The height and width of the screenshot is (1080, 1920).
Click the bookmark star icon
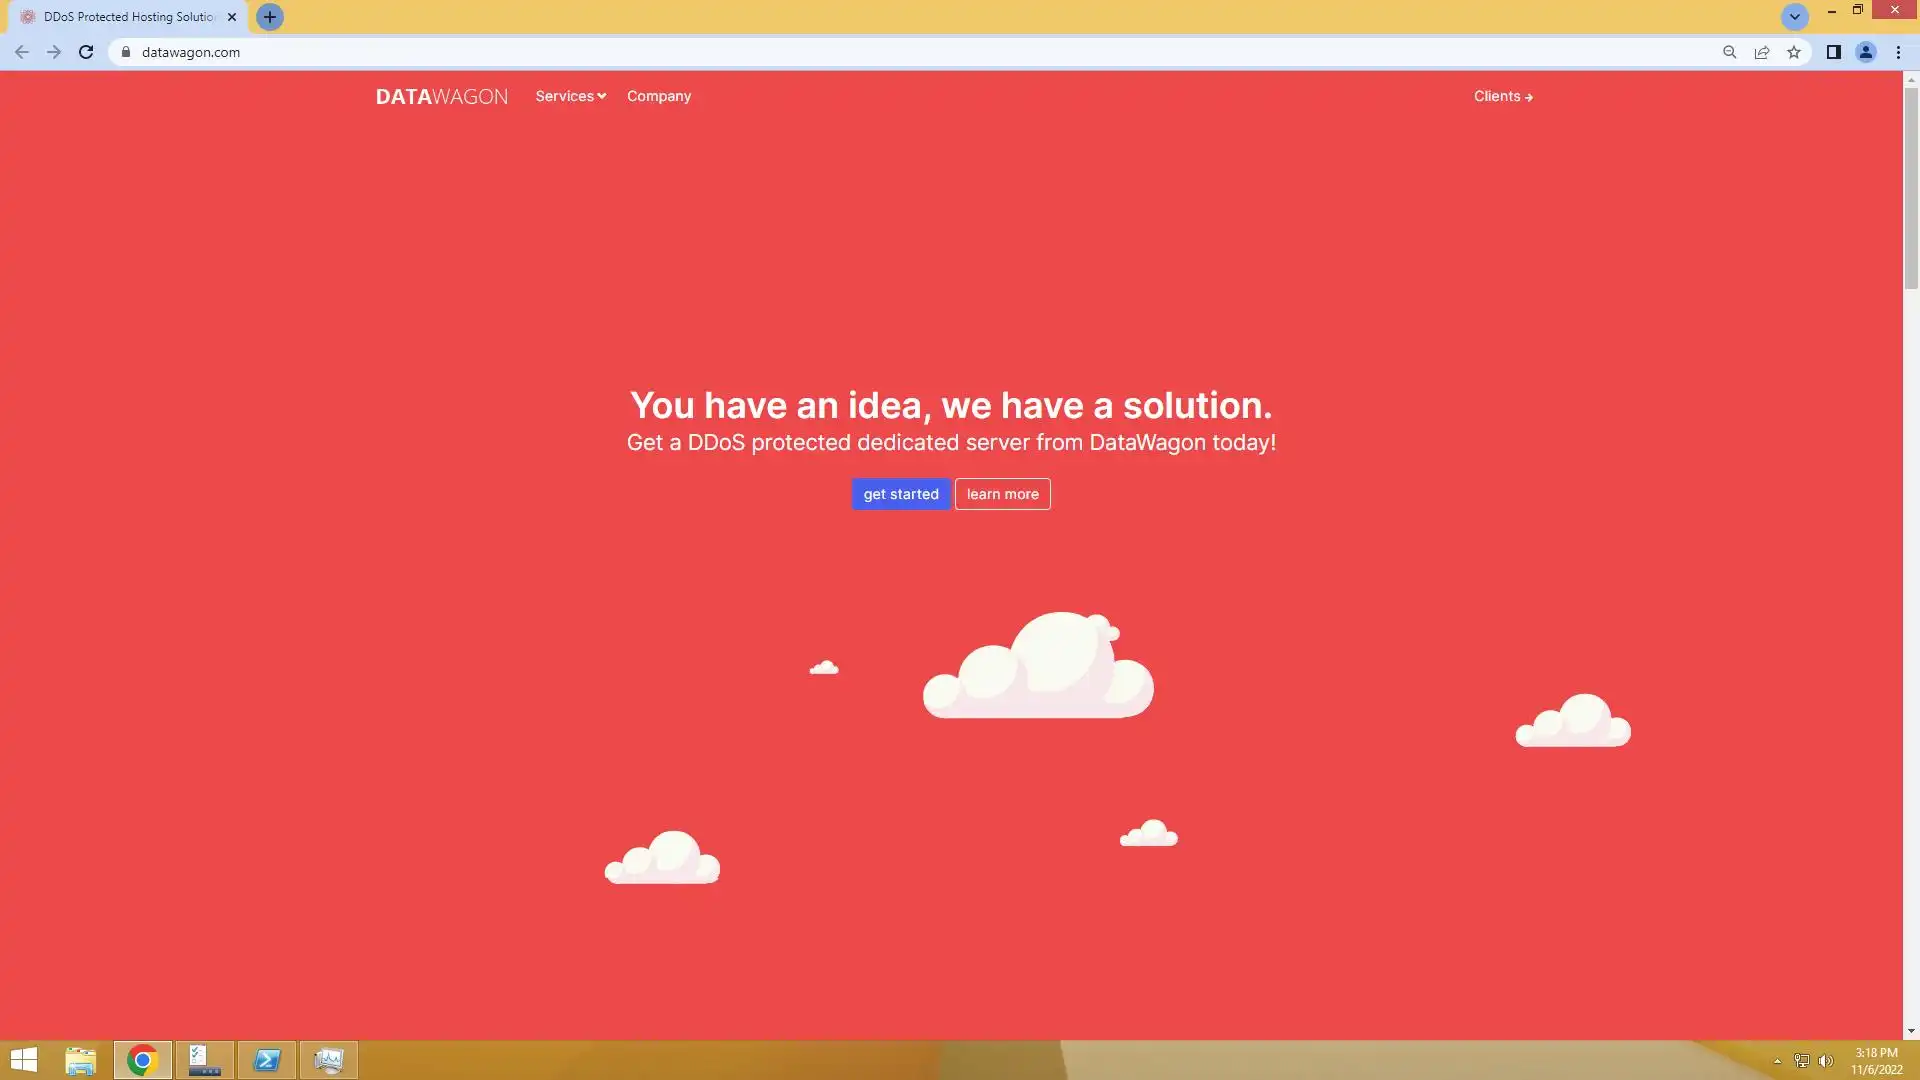[x=1794, y=52]
